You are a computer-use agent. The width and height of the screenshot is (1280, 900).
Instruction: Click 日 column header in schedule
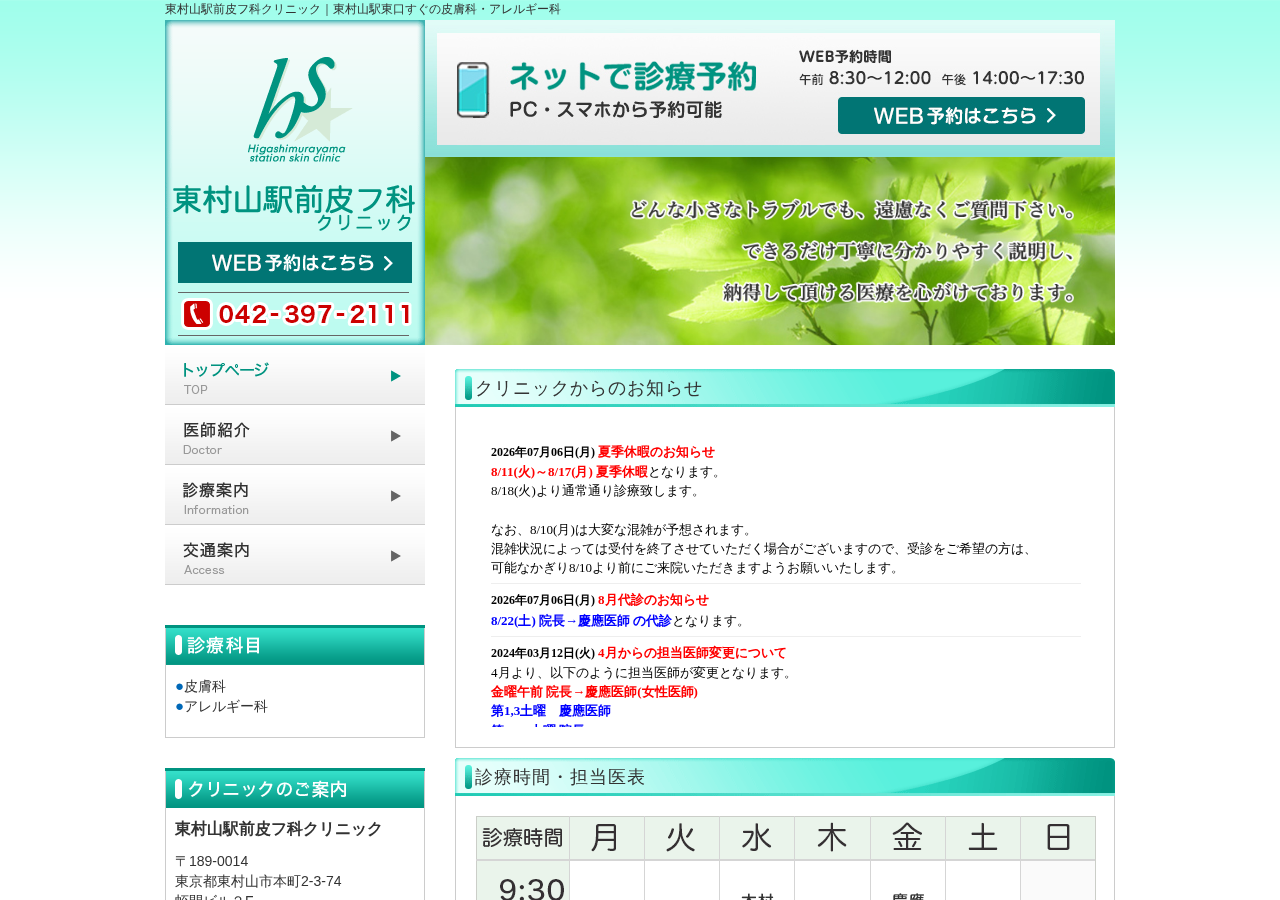pos(1058,838)
